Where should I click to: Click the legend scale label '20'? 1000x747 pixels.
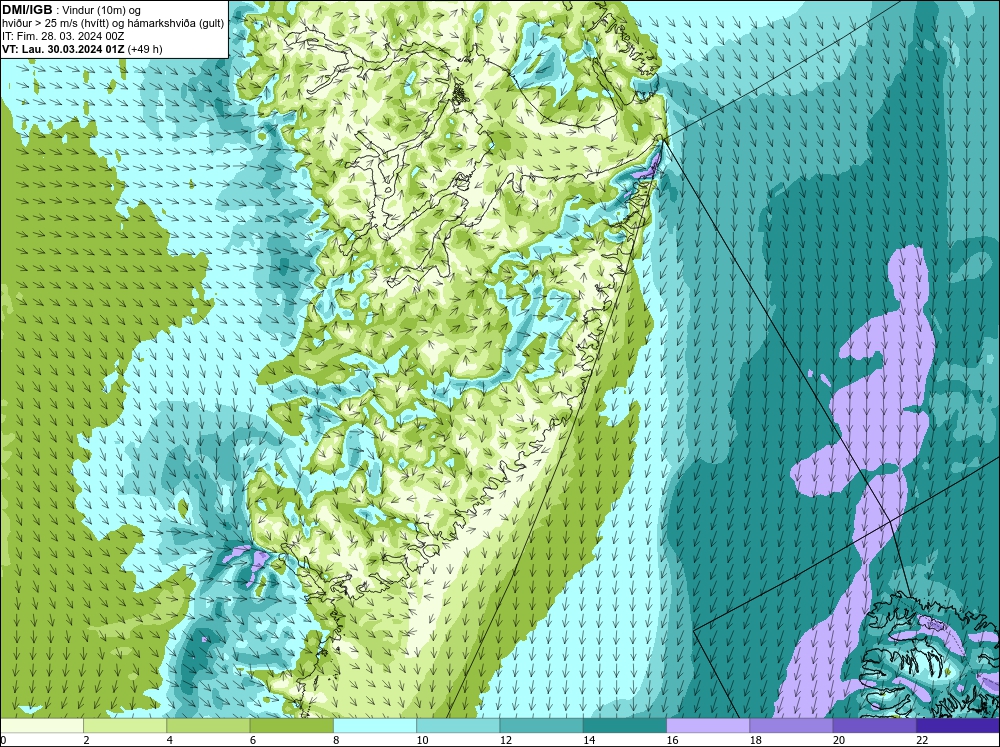[839, 740]
